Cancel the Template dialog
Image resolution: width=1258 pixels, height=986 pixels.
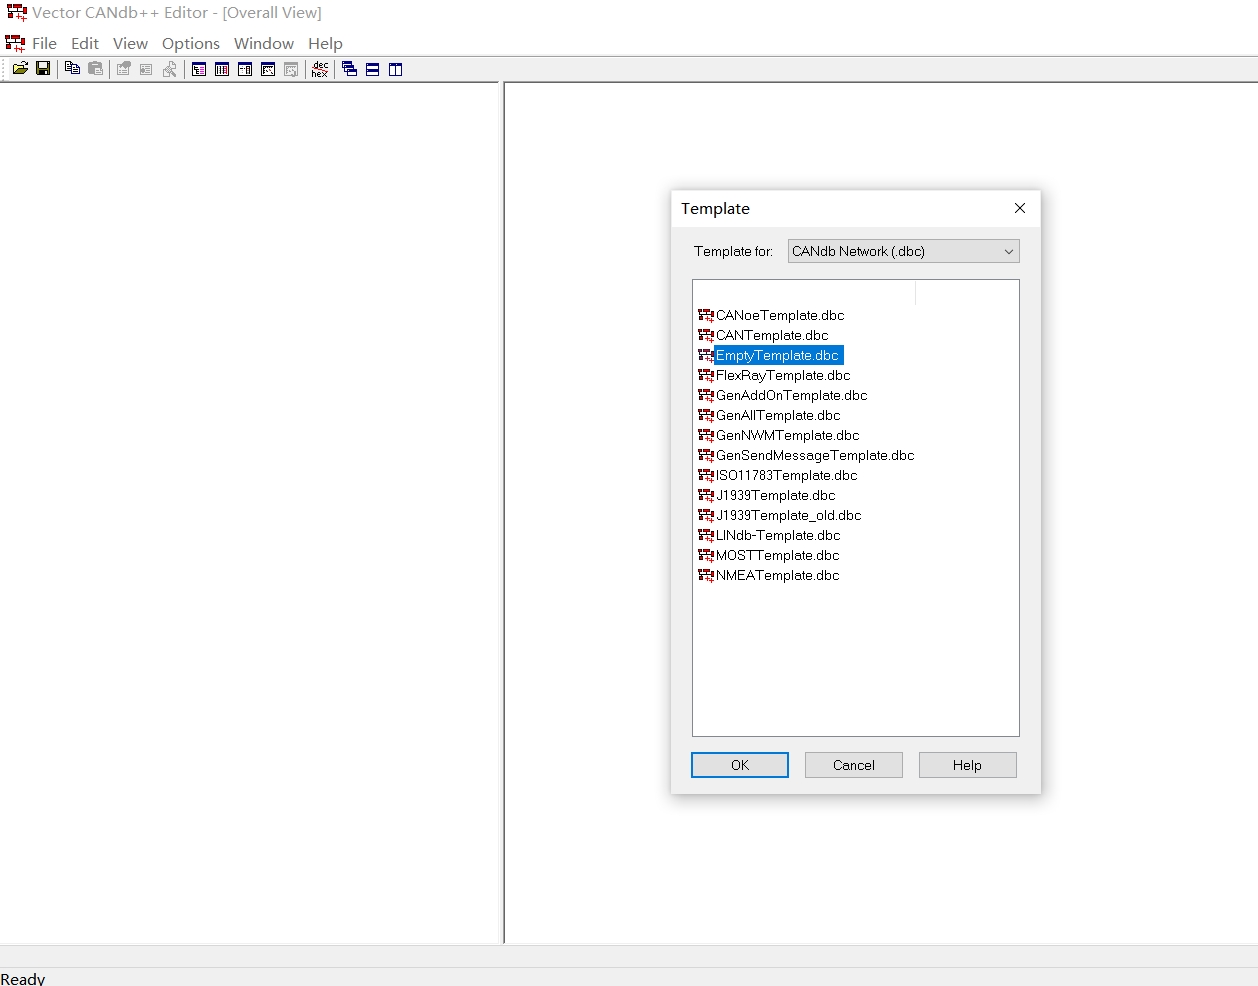tap(853, 765)
